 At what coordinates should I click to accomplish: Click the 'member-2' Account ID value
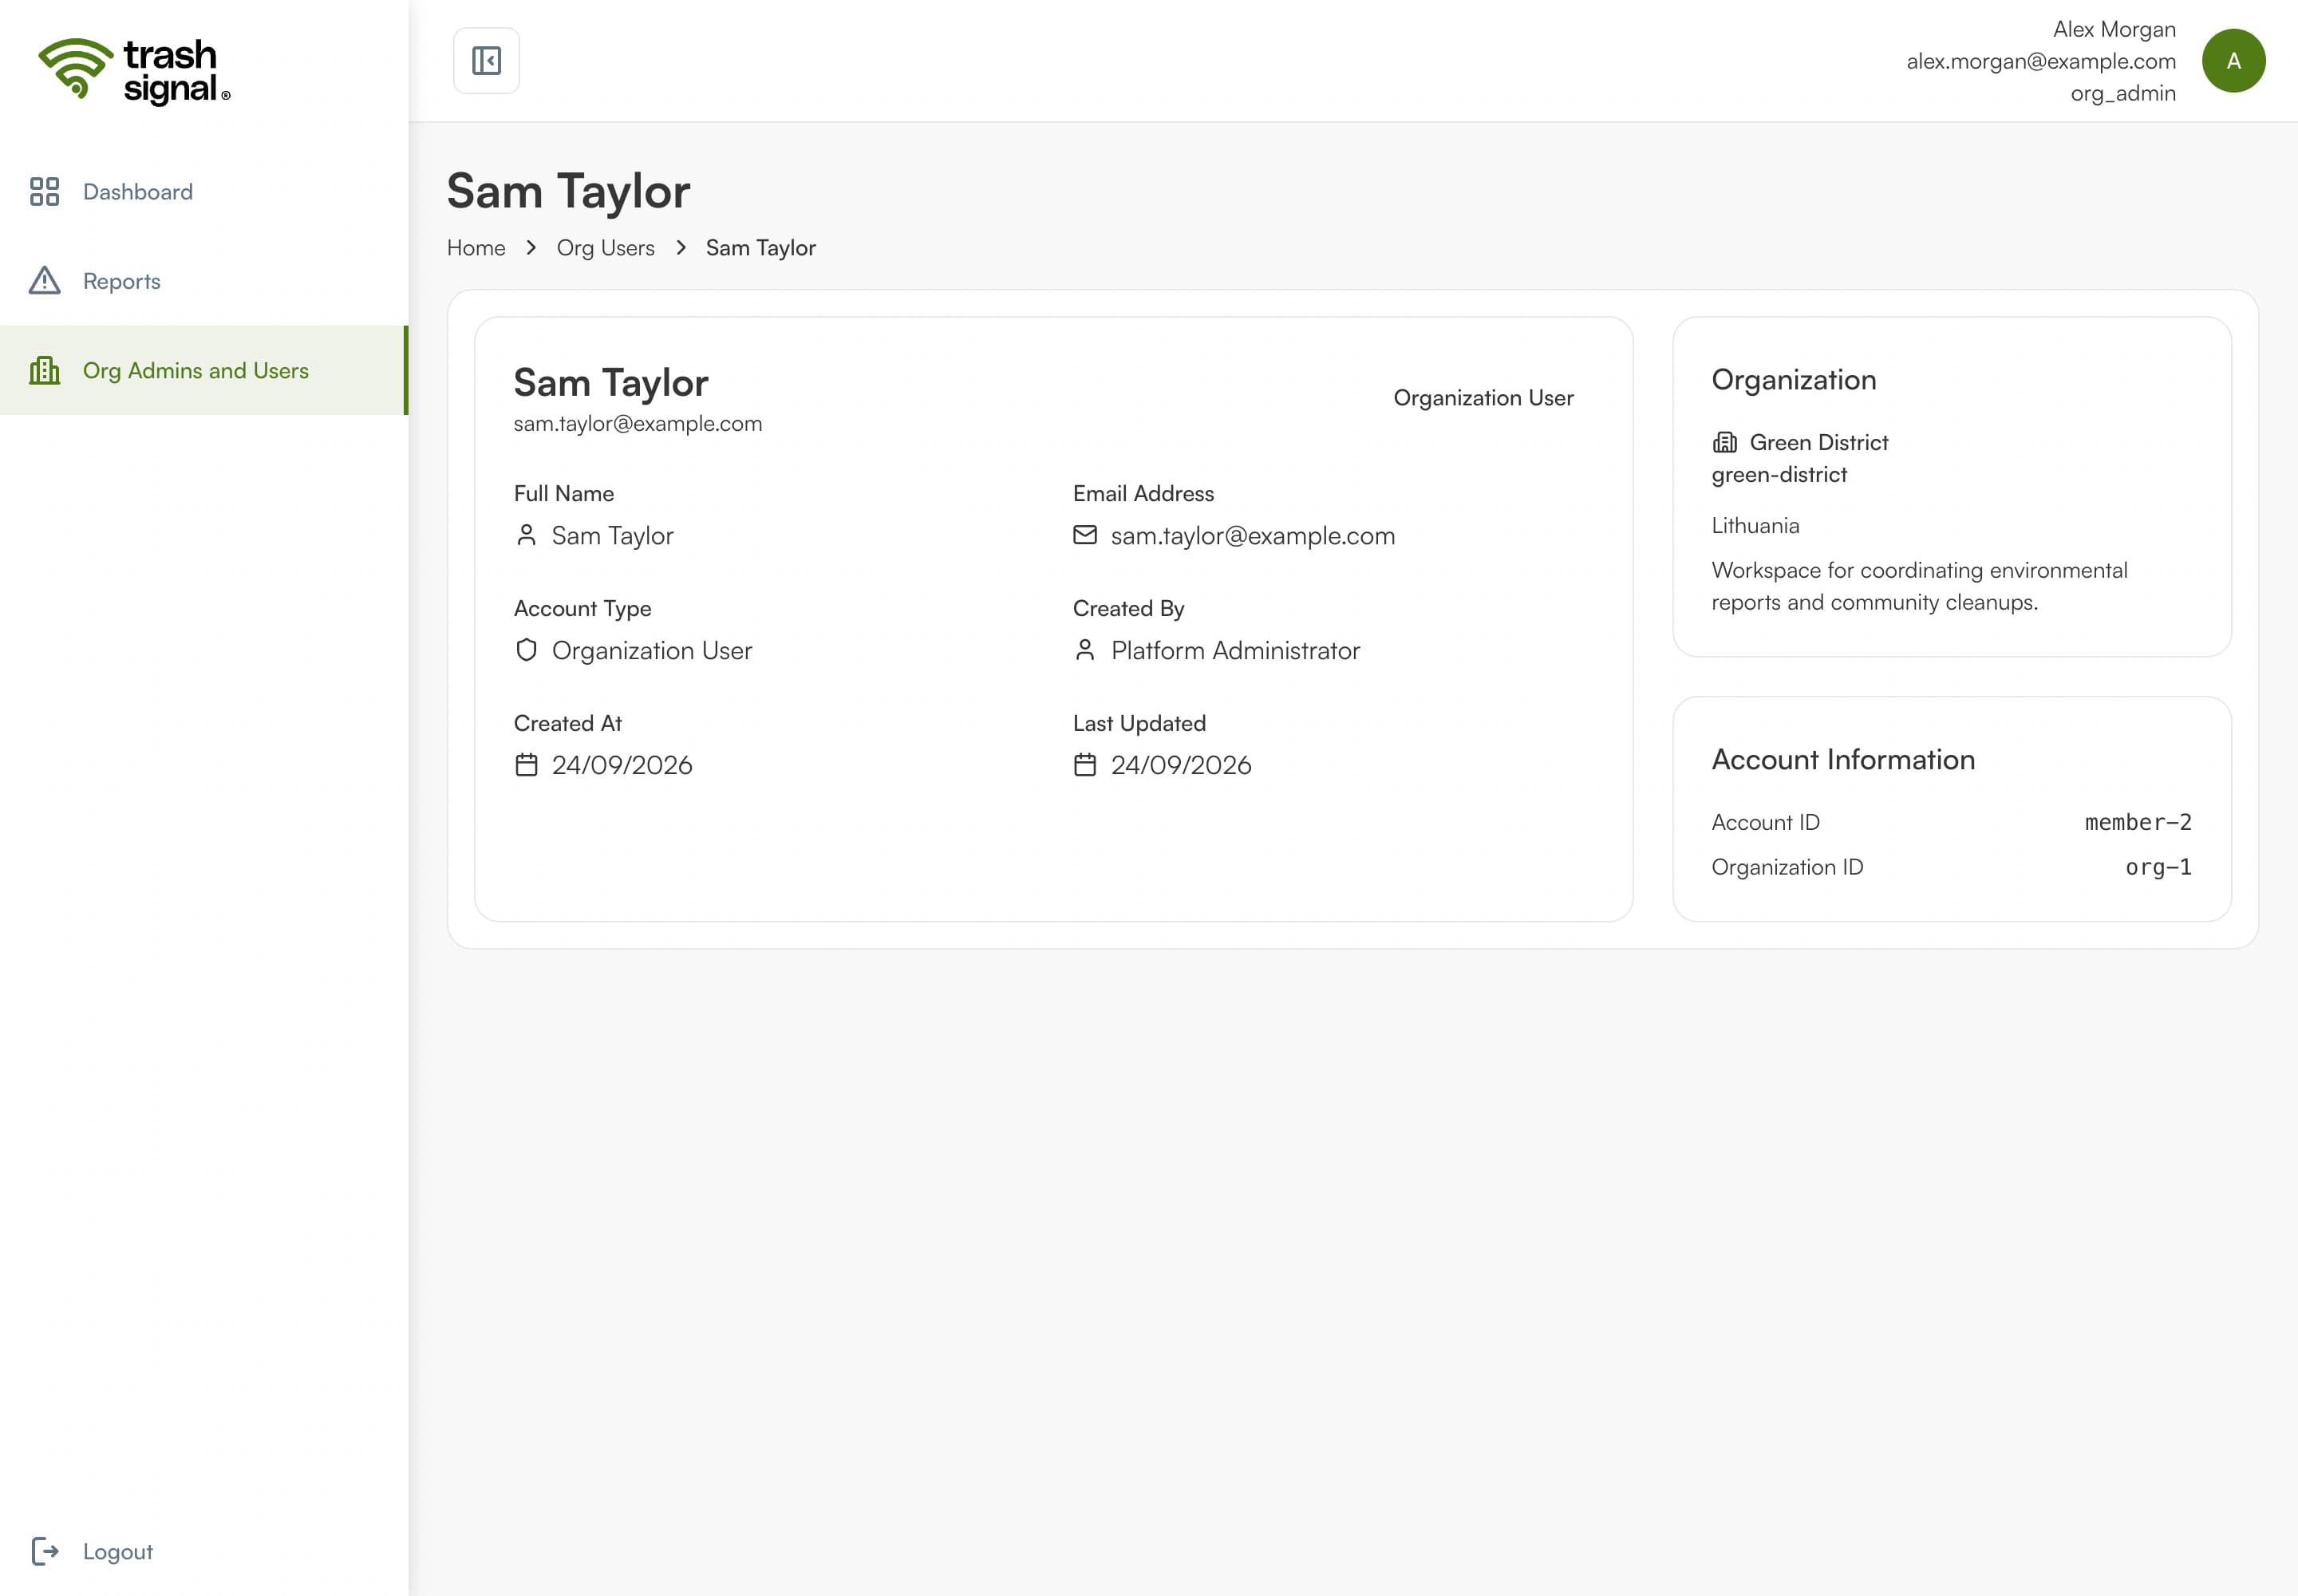click(2138, 822)
